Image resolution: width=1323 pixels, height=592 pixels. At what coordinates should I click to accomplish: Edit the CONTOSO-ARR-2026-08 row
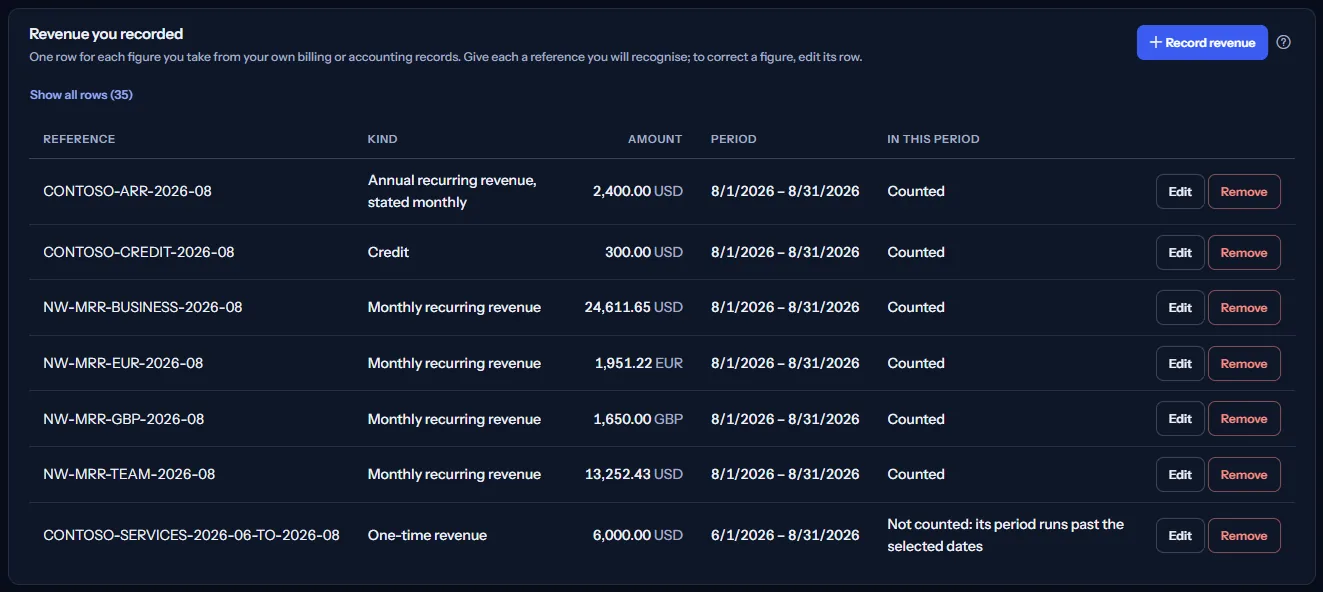pos(1180,192)
